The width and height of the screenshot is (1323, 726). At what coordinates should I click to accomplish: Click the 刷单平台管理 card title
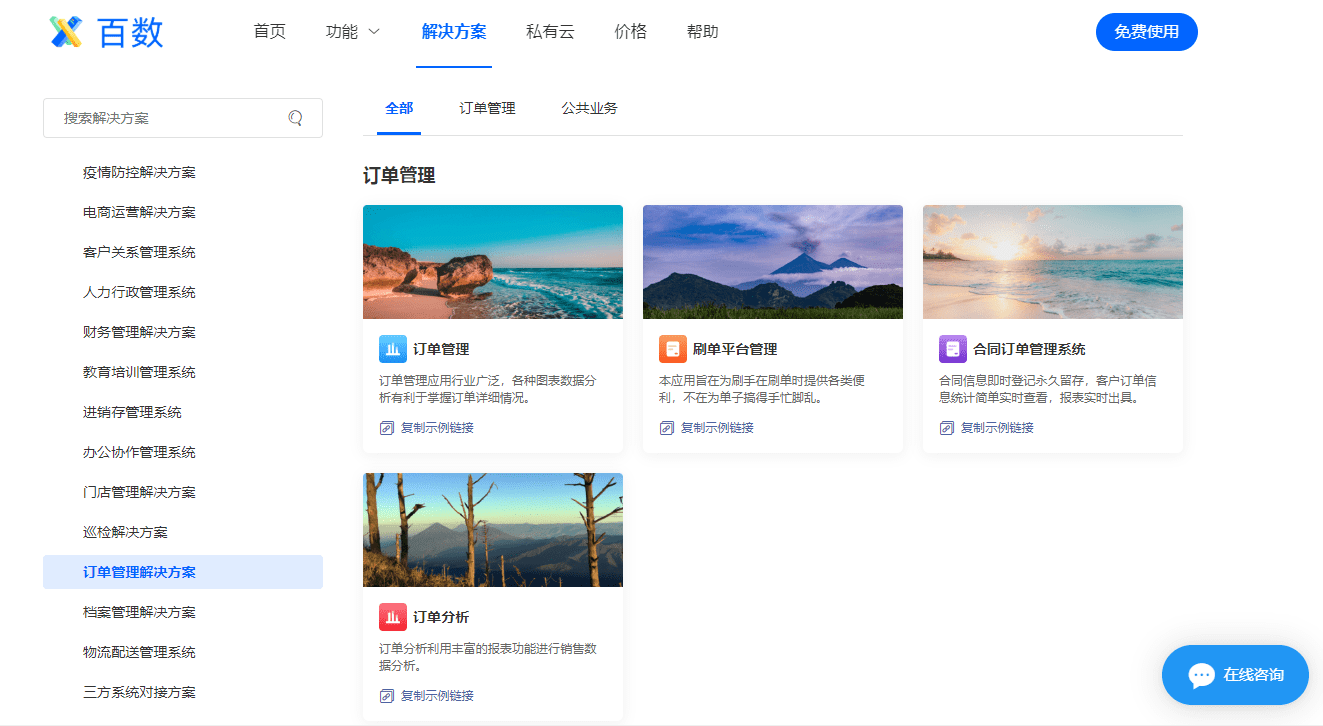coord(735,349)
